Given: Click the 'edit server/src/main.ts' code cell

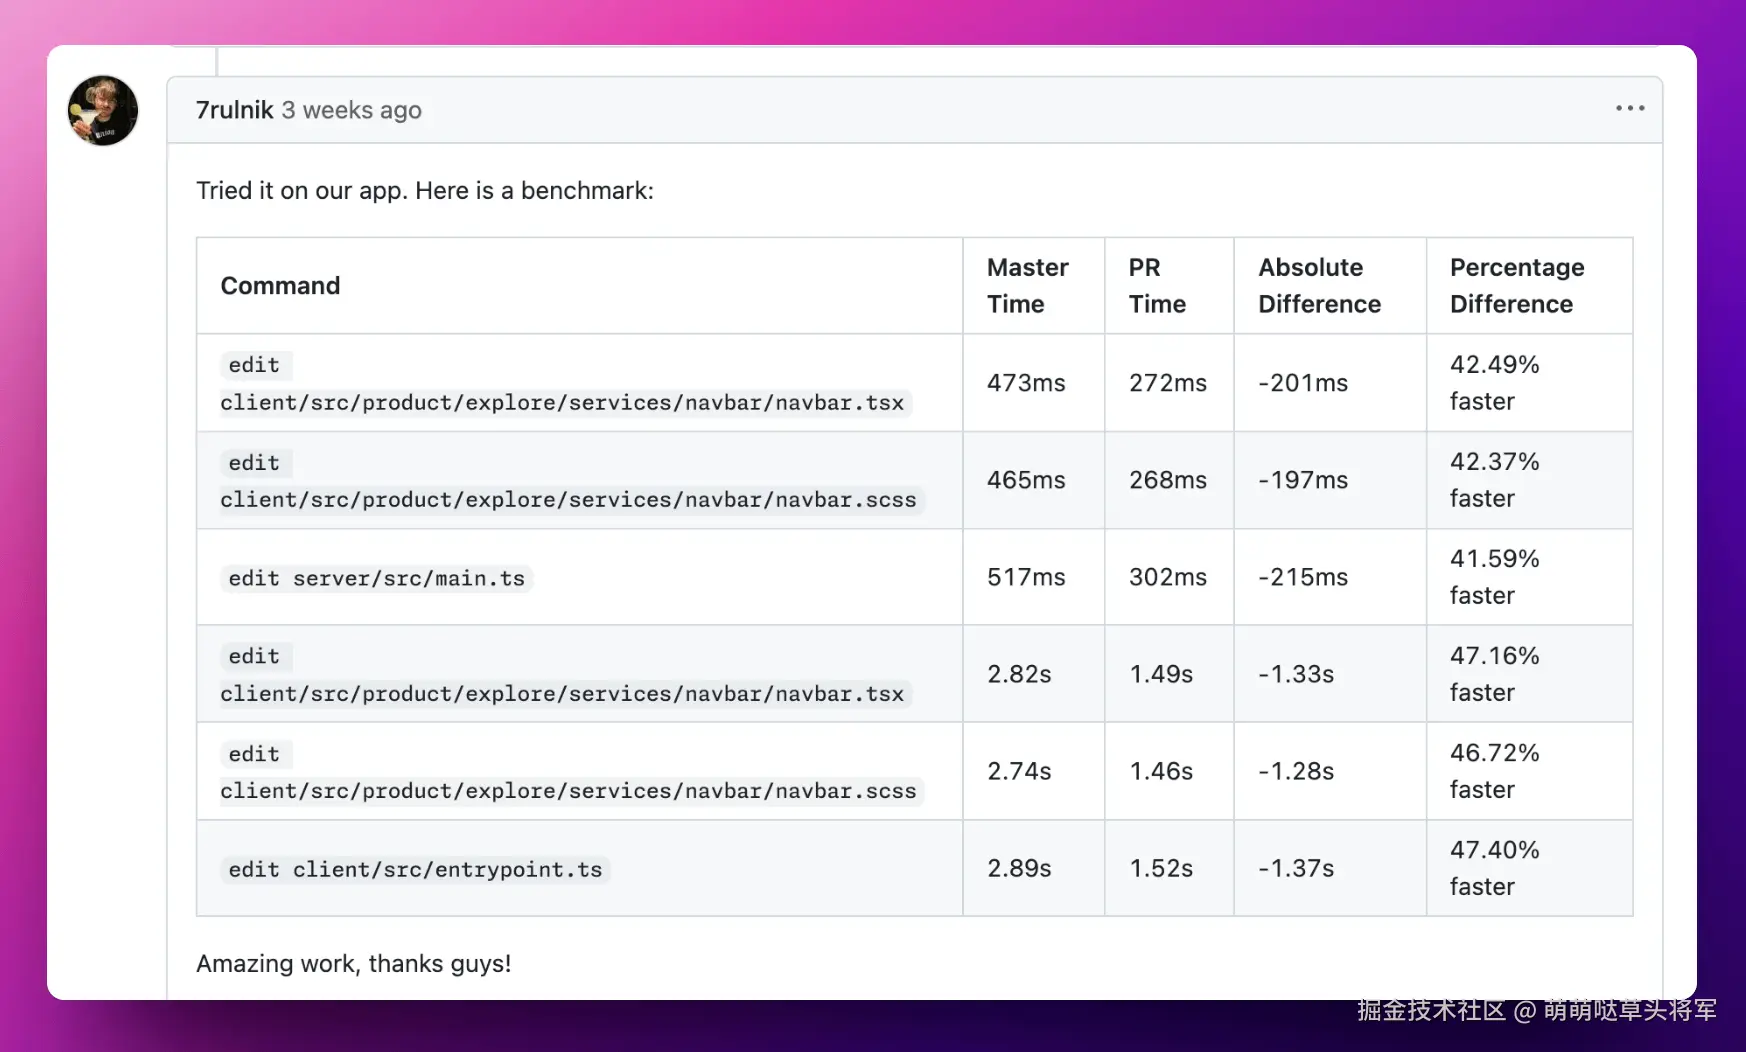Looking at the screenshot, I should 376,579.
